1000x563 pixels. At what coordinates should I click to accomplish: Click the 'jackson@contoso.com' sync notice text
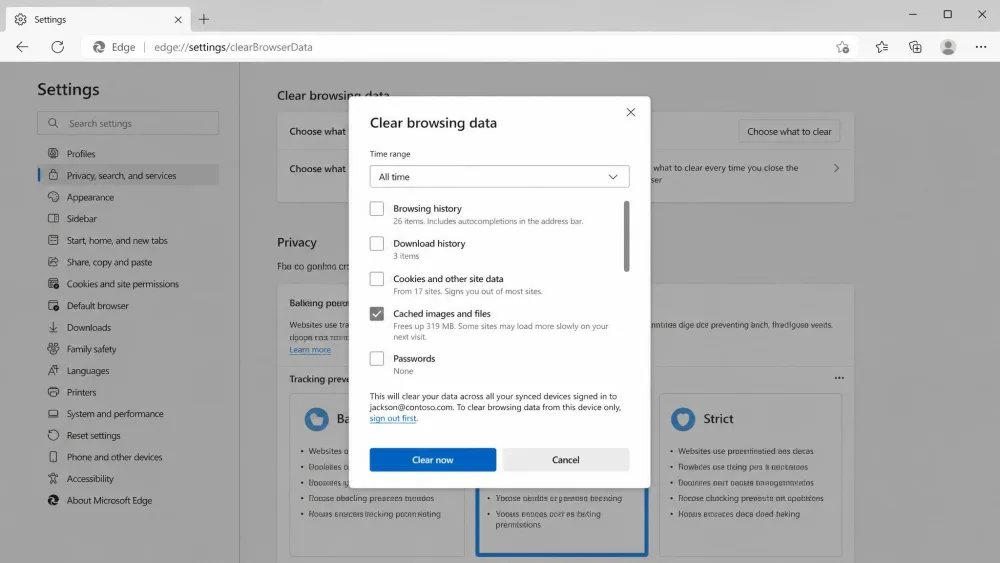point(411,407)
